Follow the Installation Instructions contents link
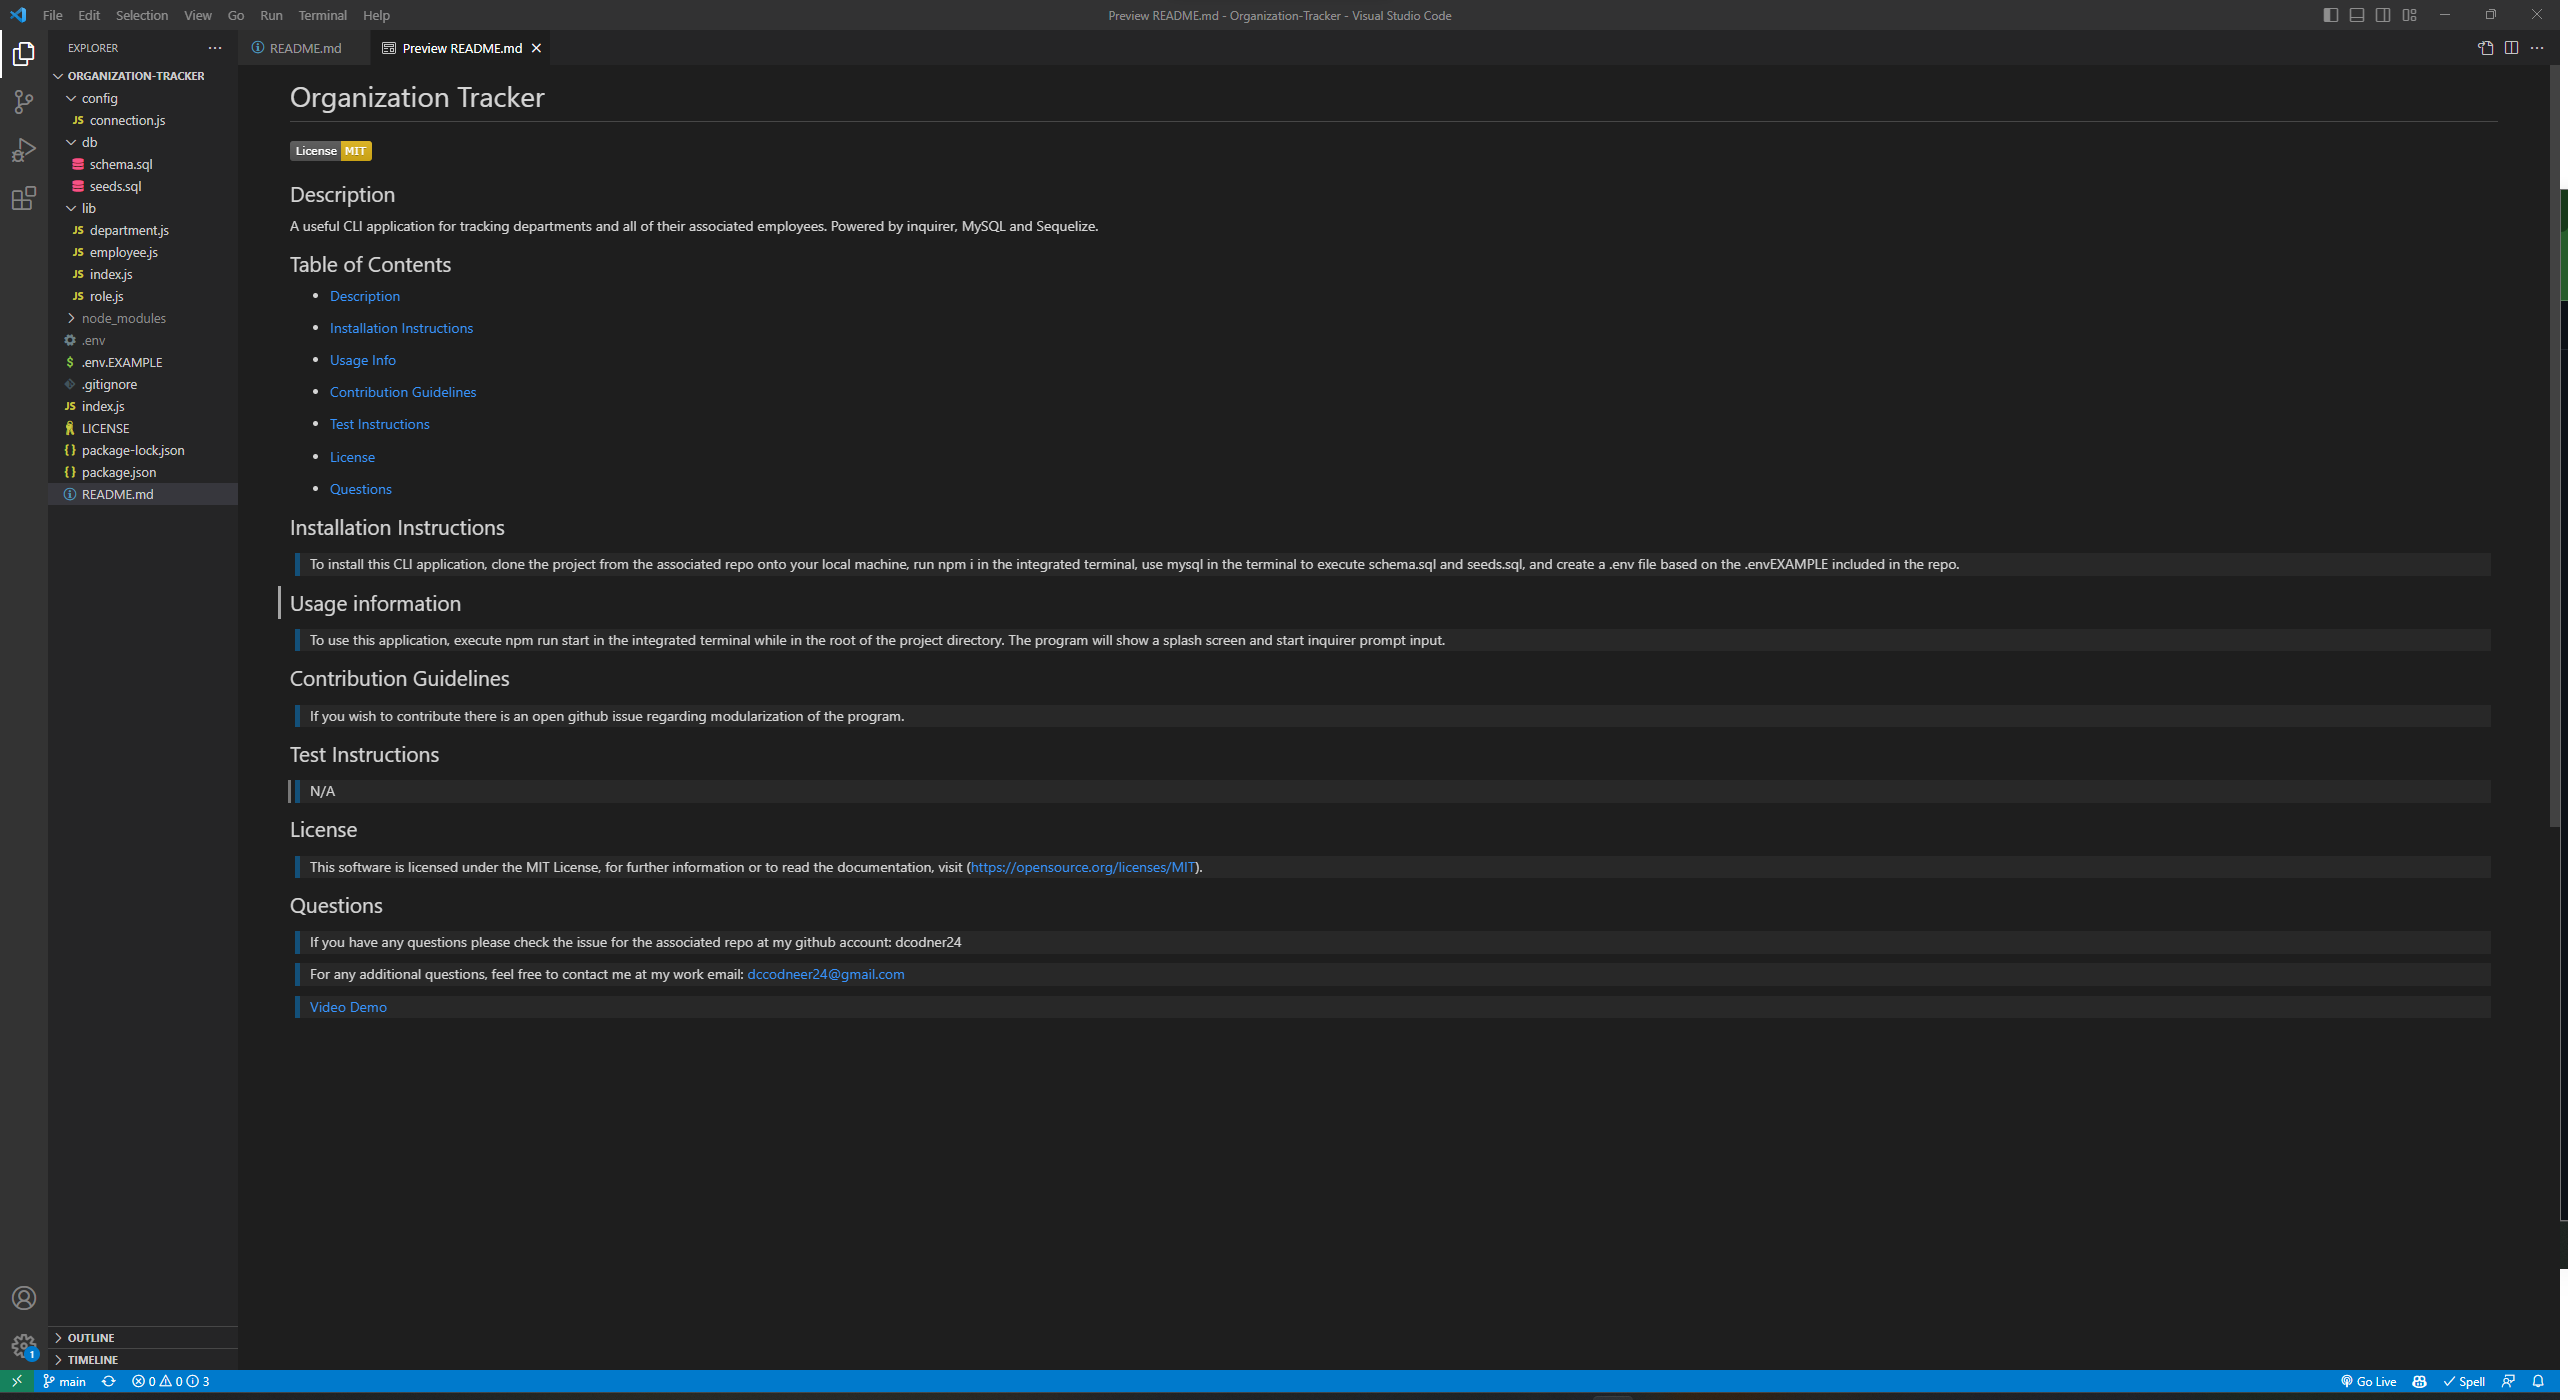 click(x=401, y=328)
